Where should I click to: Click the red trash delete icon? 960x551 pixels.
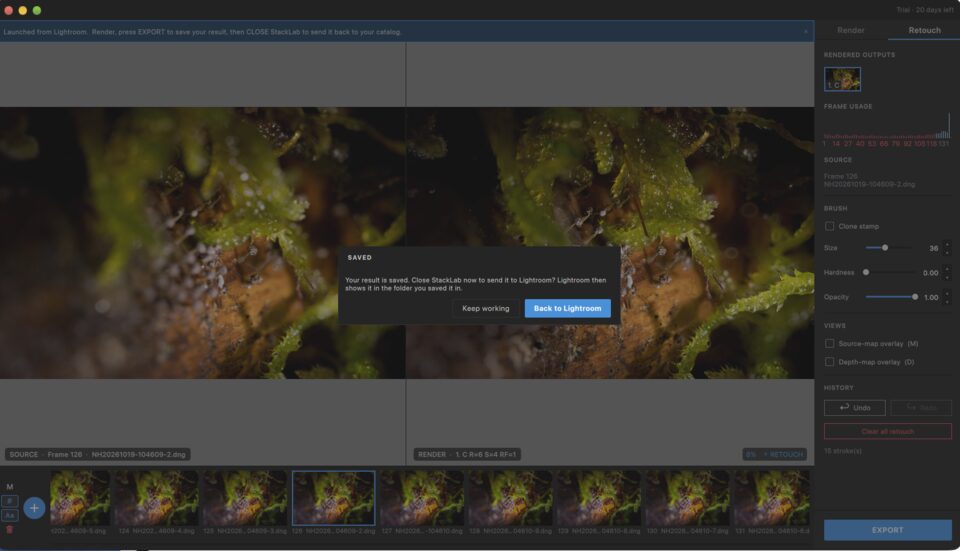pyautogui.click(x=9, y=530)
